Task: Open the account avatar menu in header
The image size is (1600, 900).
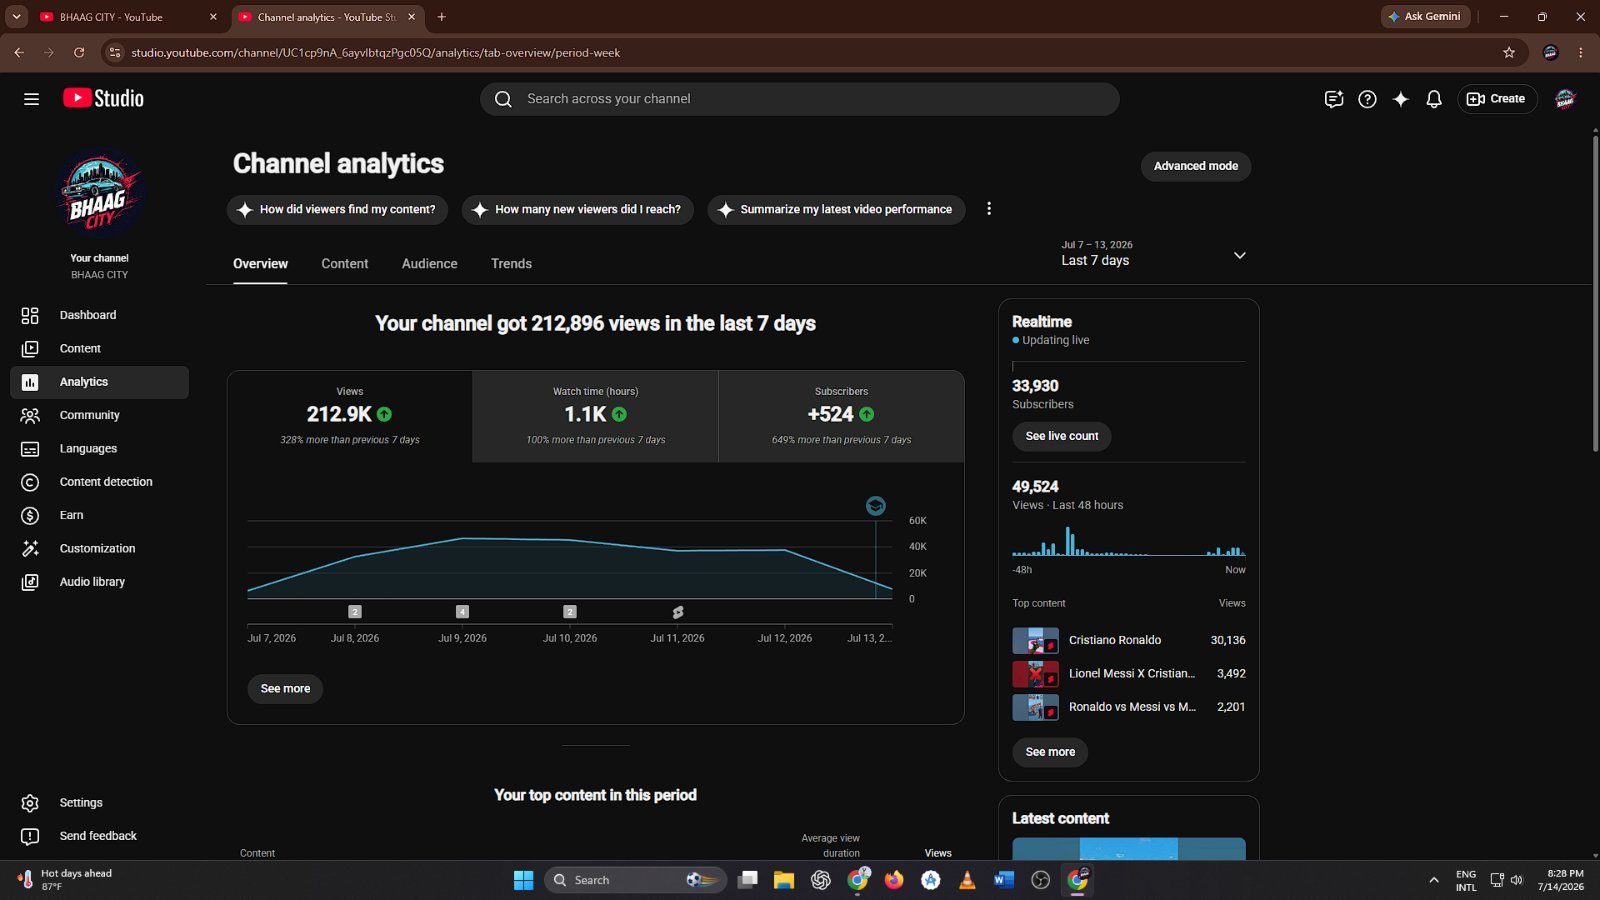Action: pos(1565,99)
